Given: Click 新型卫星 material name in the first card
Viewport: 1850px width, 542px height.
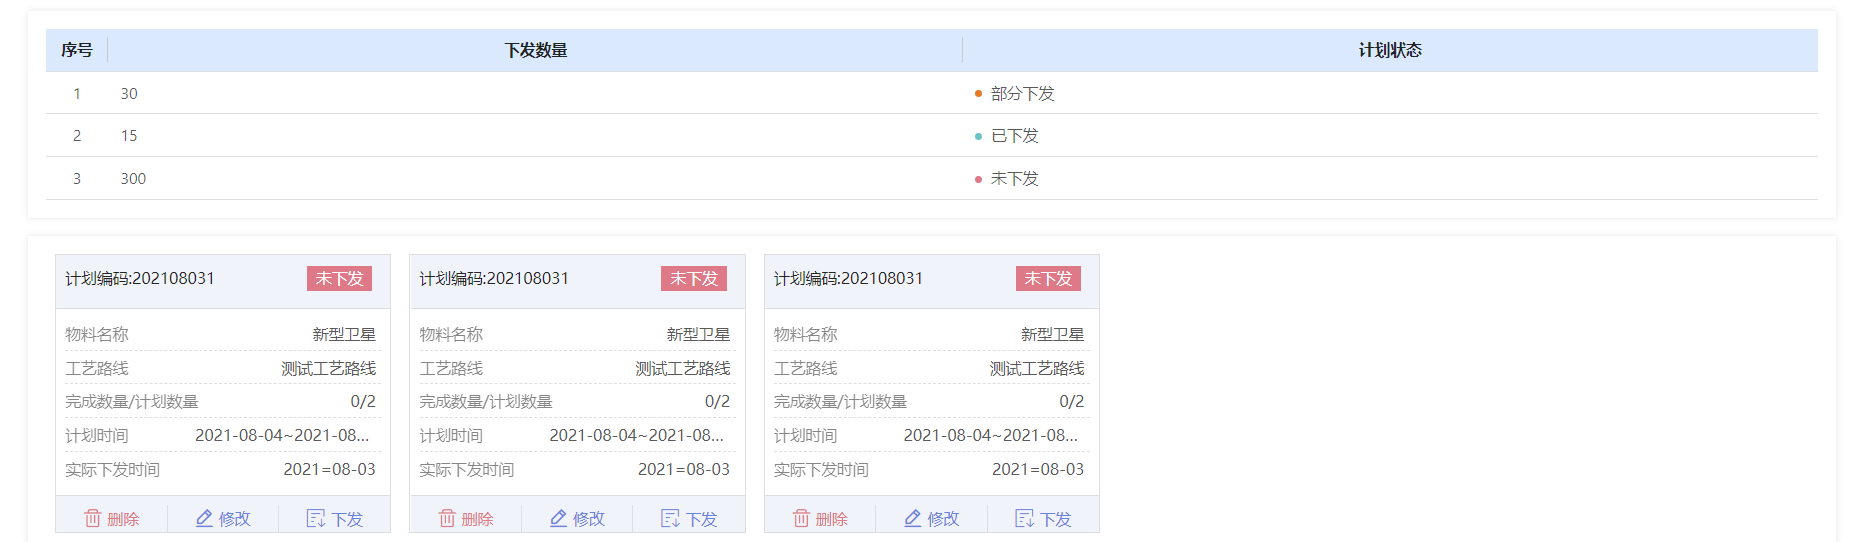Looking at the screenshot, I should (344, 334).
